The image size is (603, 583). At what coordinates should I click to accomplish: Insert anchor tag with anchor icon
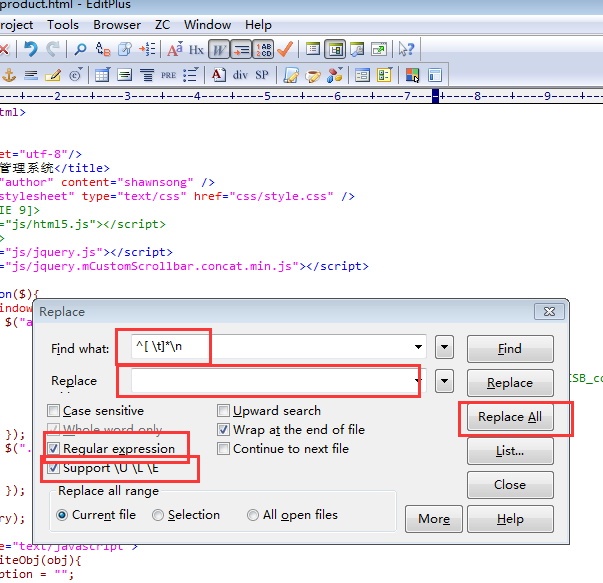9,75
